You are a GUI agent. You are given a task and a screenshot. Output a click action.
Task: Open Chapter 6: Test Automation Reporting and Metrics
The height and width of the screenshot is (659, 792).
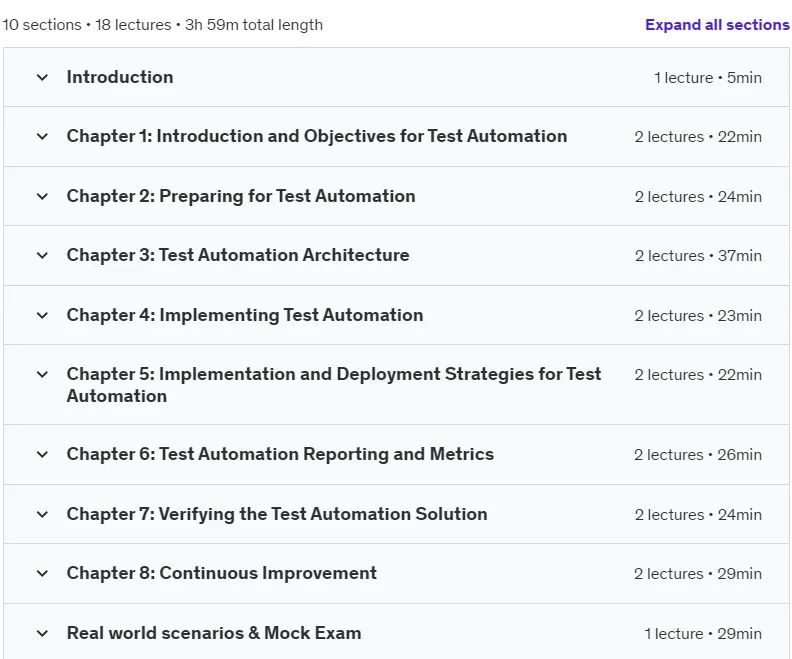(x=280, y=454)
